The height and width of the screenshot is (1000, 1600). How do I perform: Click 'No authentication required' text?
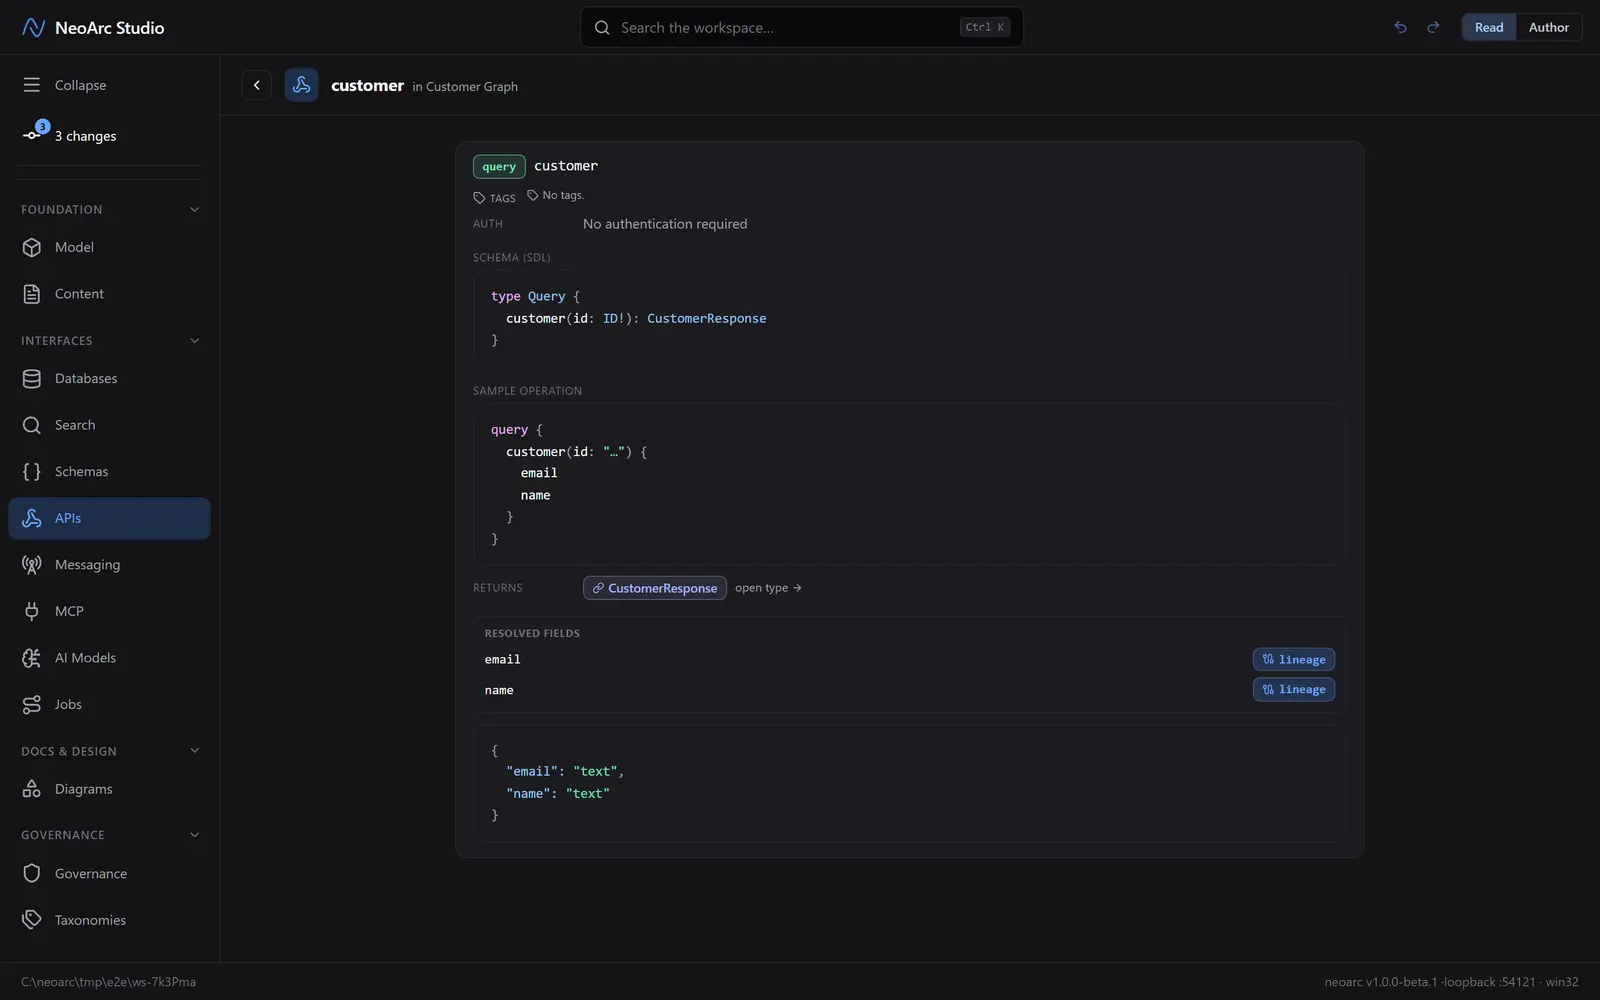click(665, 224)
